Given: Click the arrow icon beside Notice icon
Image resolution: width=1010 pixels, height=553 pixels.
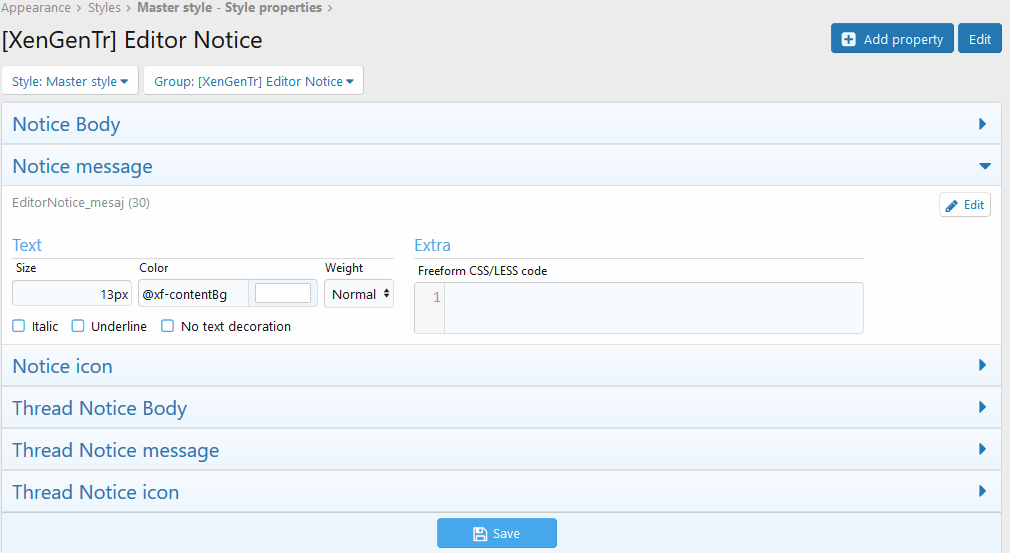Looking at the screenshot, I should [x=982, y=366].
